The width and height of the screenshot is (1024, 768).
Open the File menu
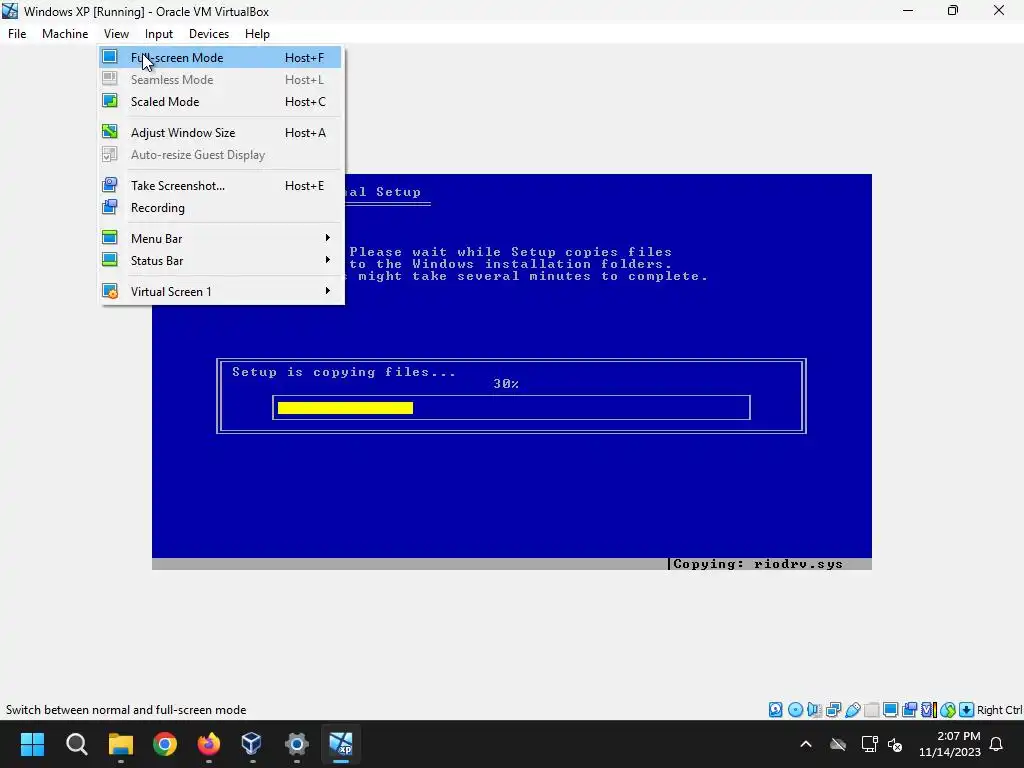17,34
